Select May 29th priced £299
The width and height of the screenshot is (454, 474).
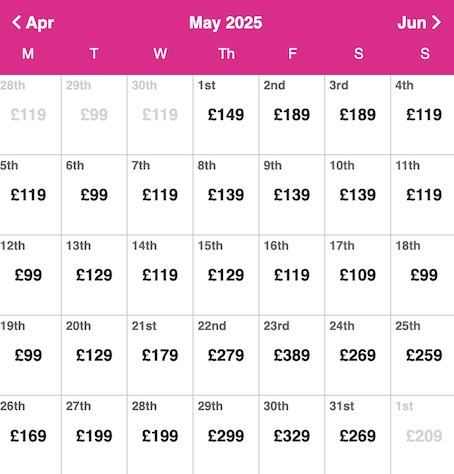tap(226, 435)
